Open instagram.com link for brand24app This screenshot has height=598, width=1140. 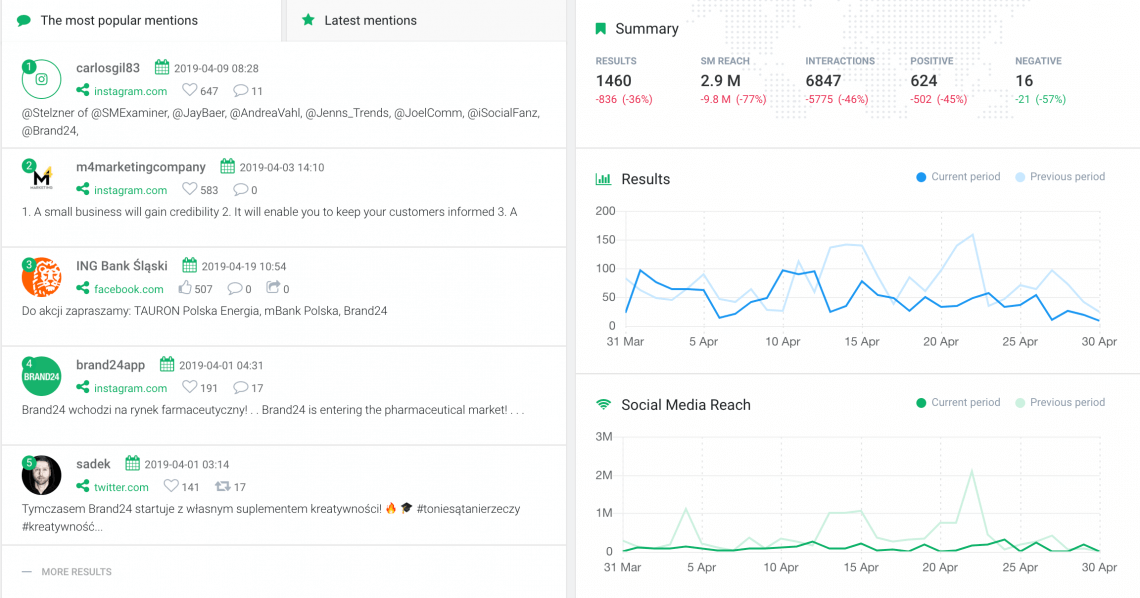pos(130,388)
